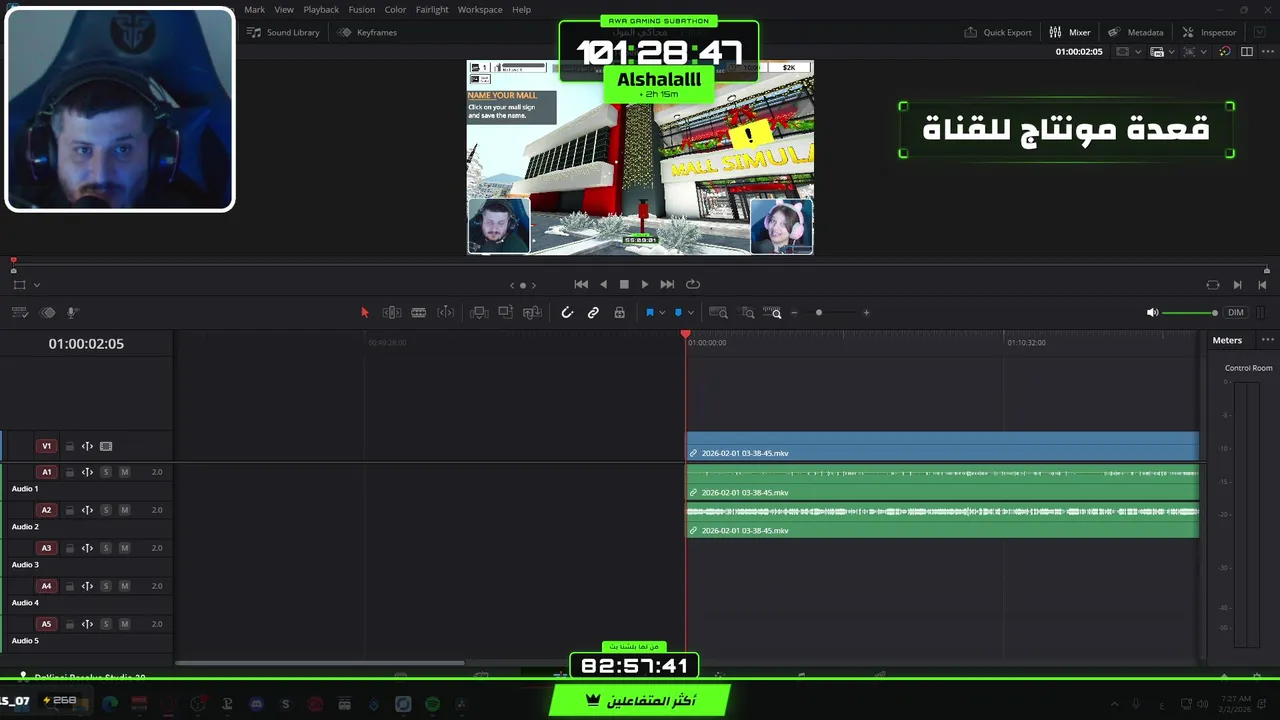Switch to dual viewer mode icon
The height and width of the screenshot is (720, 1280).
[x=1246, y=52]
